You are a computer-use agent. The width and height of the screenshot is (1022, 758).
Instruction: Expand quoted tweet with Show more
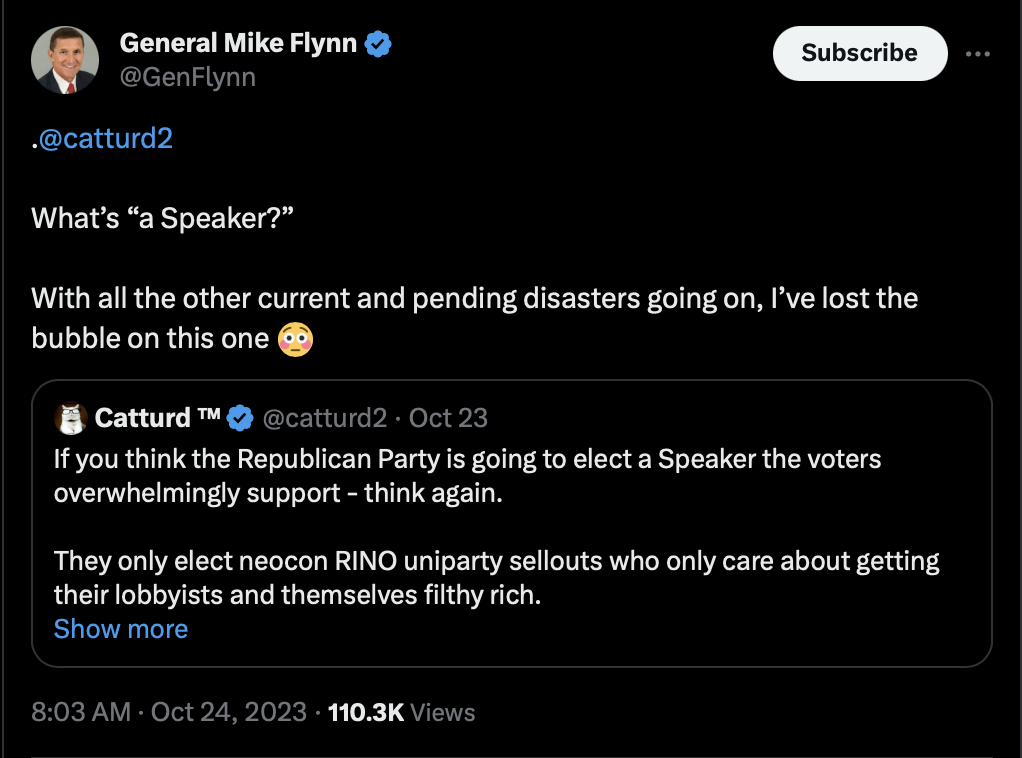(121, 629)
